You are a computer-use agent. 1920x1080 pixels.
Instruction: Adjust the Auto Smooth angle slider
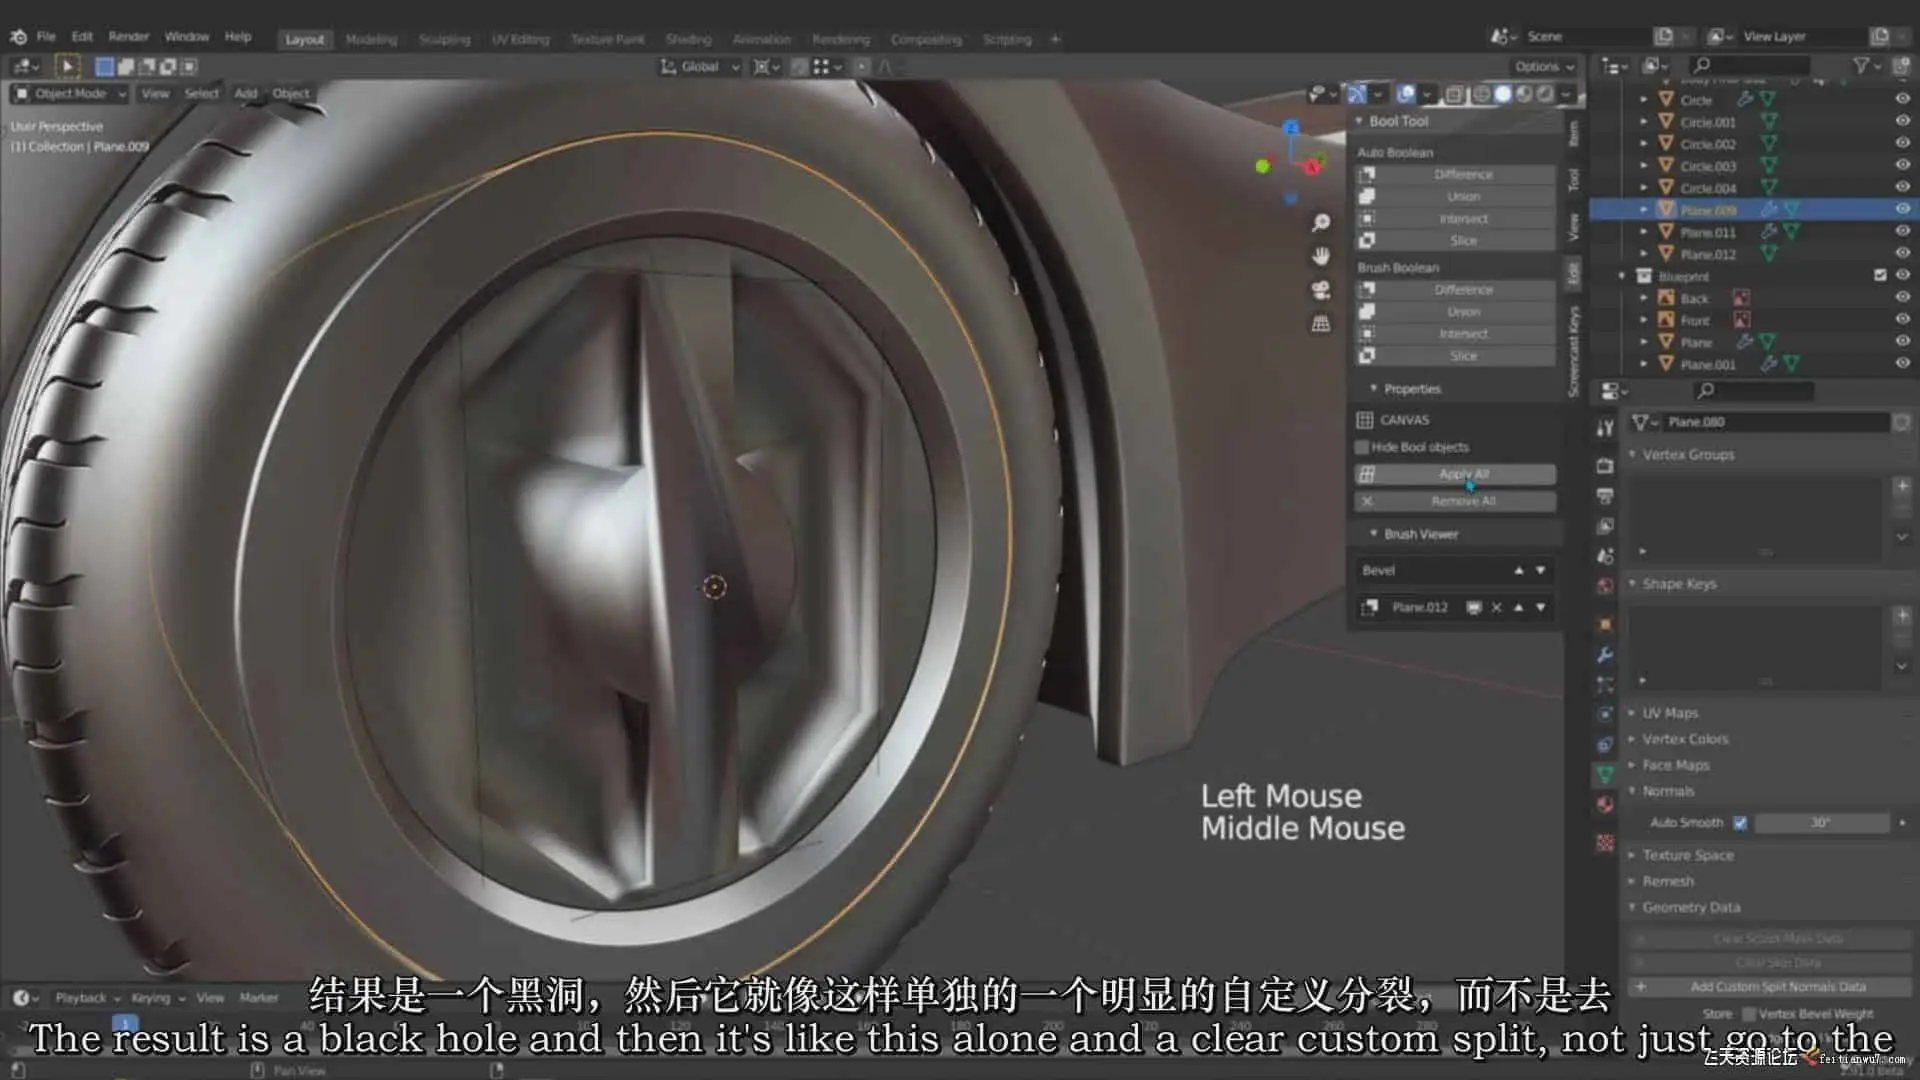pyautogui.click(x=1820, y=822)
